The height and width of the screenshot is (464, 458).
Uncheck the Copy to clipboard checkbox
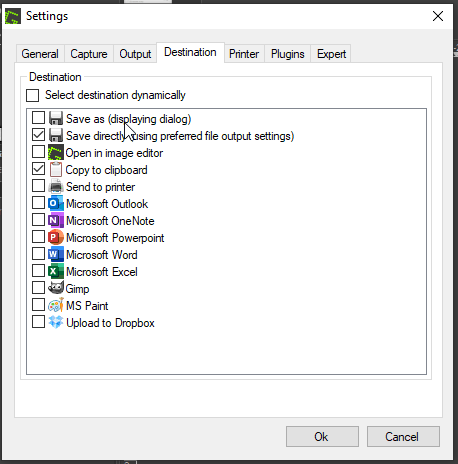38,169
